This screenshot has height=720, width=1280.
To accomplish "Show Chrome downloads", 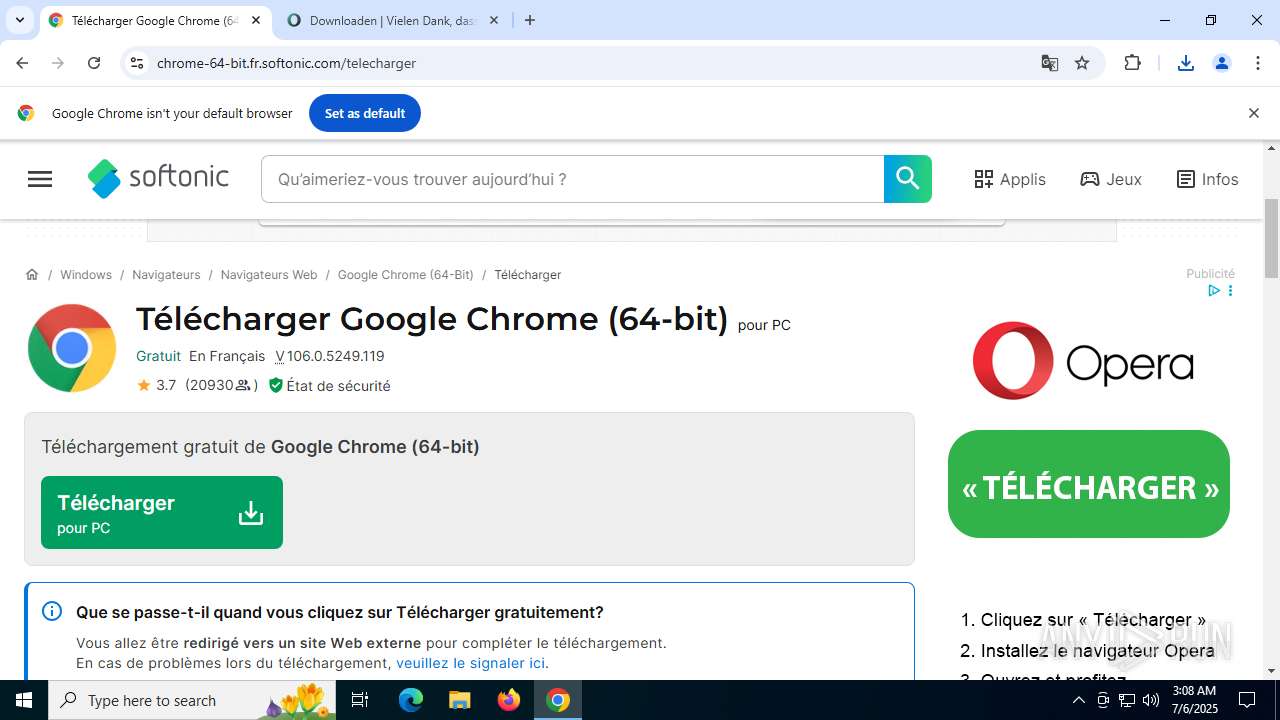I will (x=1186, y=63).
